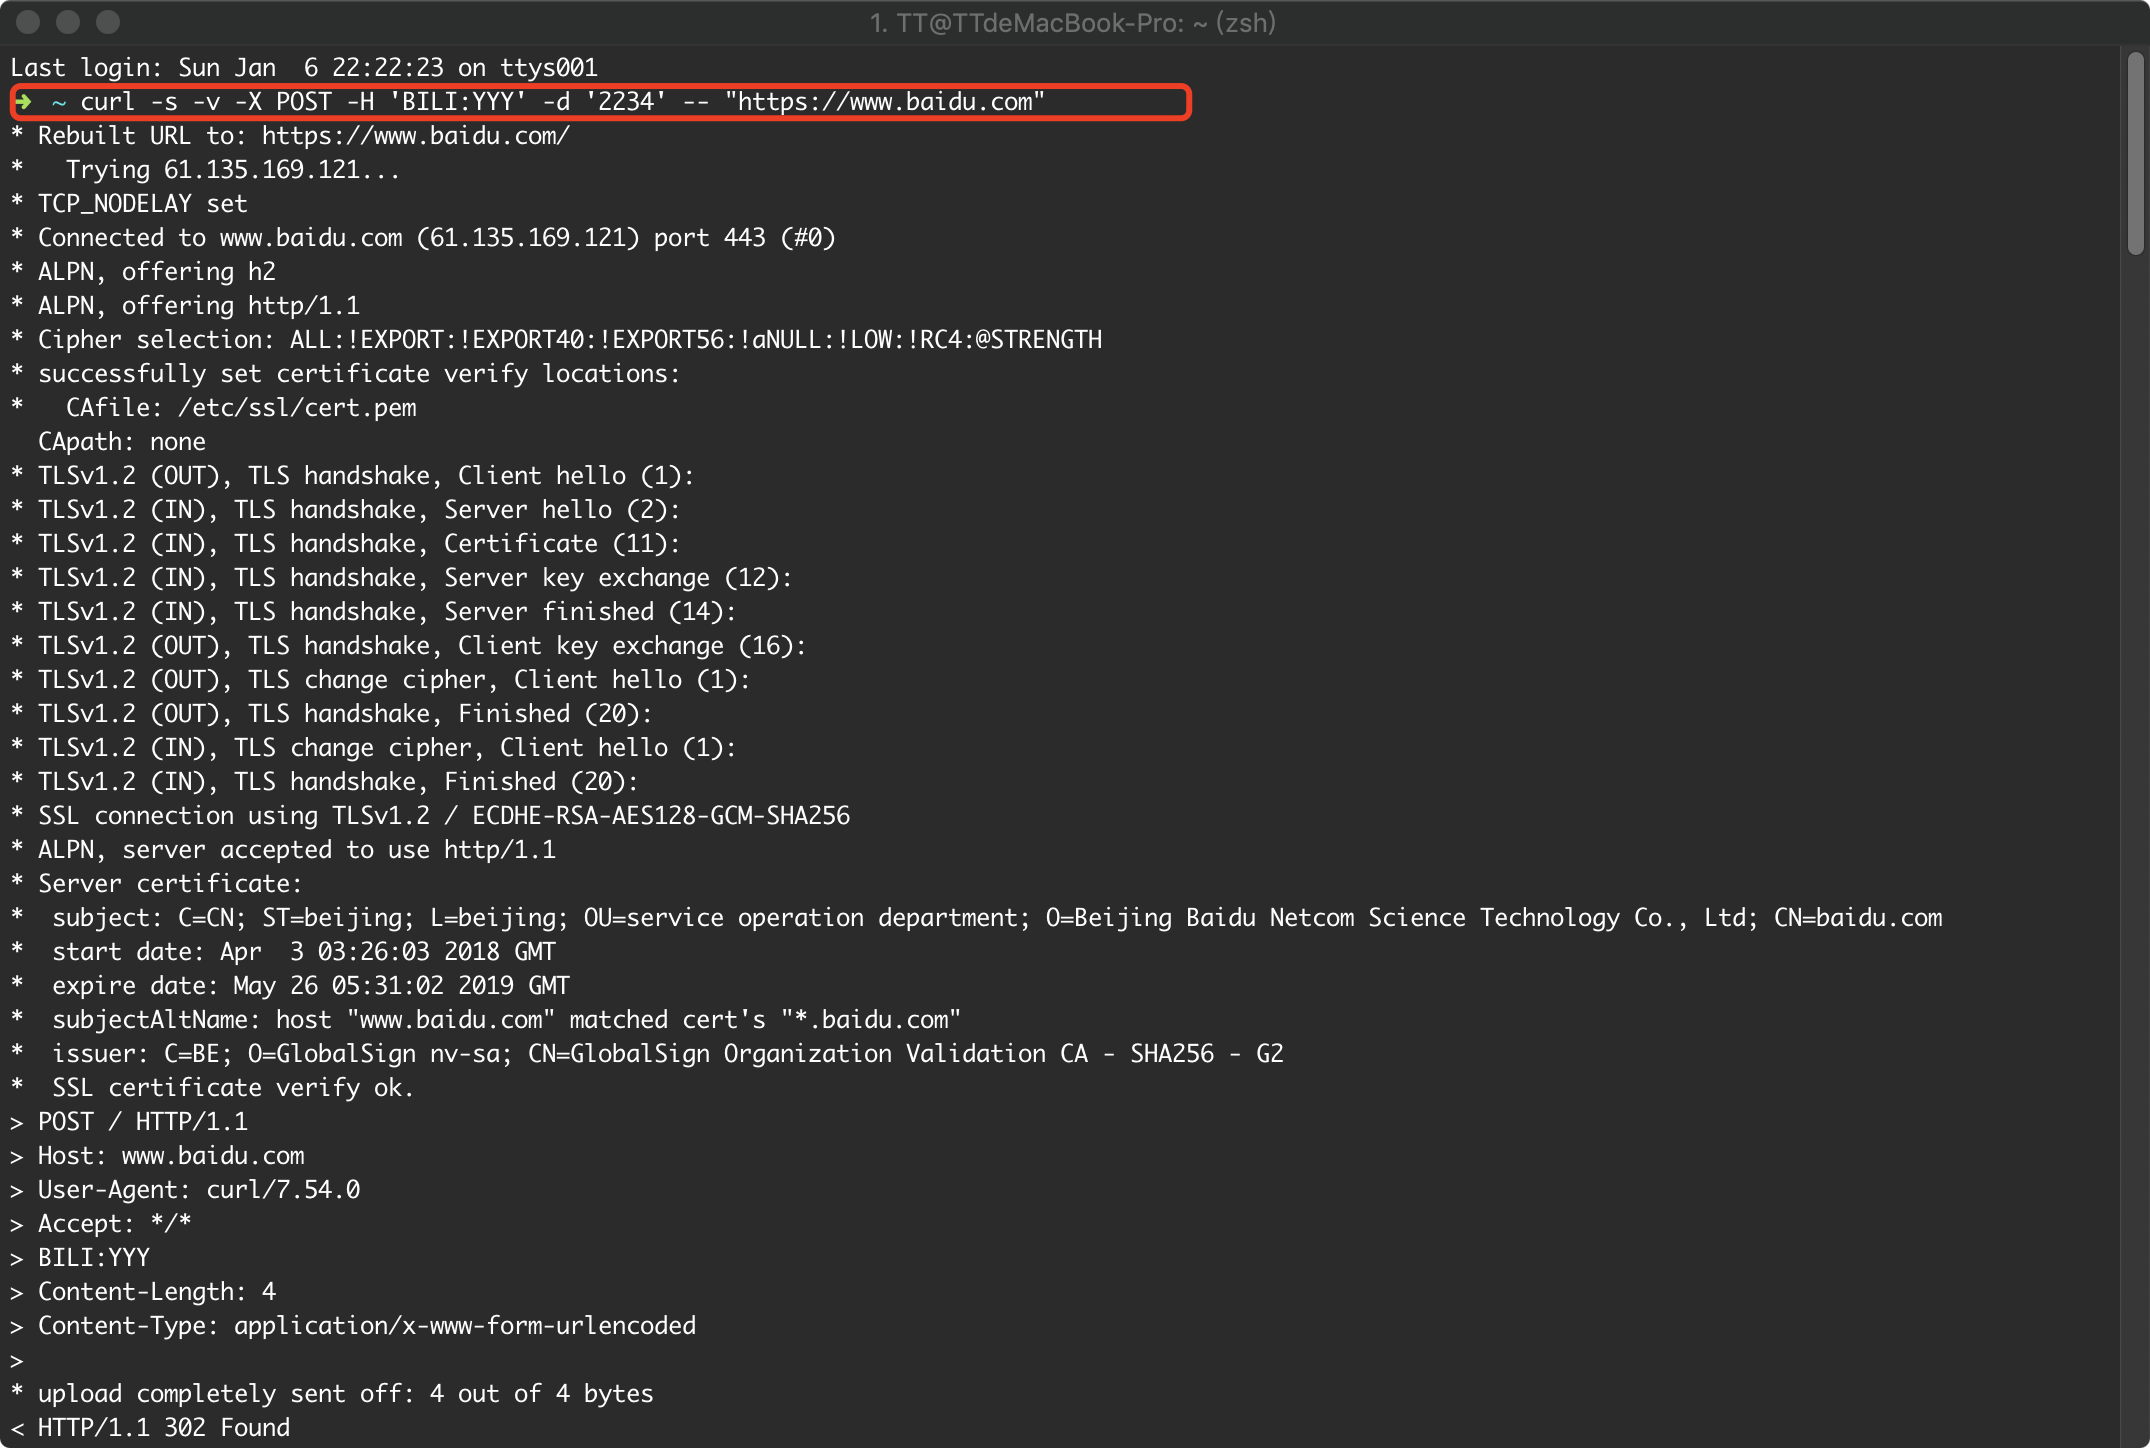Click the 'Content-Length: 4' header line
This screenshot has height=1448, width=2150.
(x=143, y=1292)
